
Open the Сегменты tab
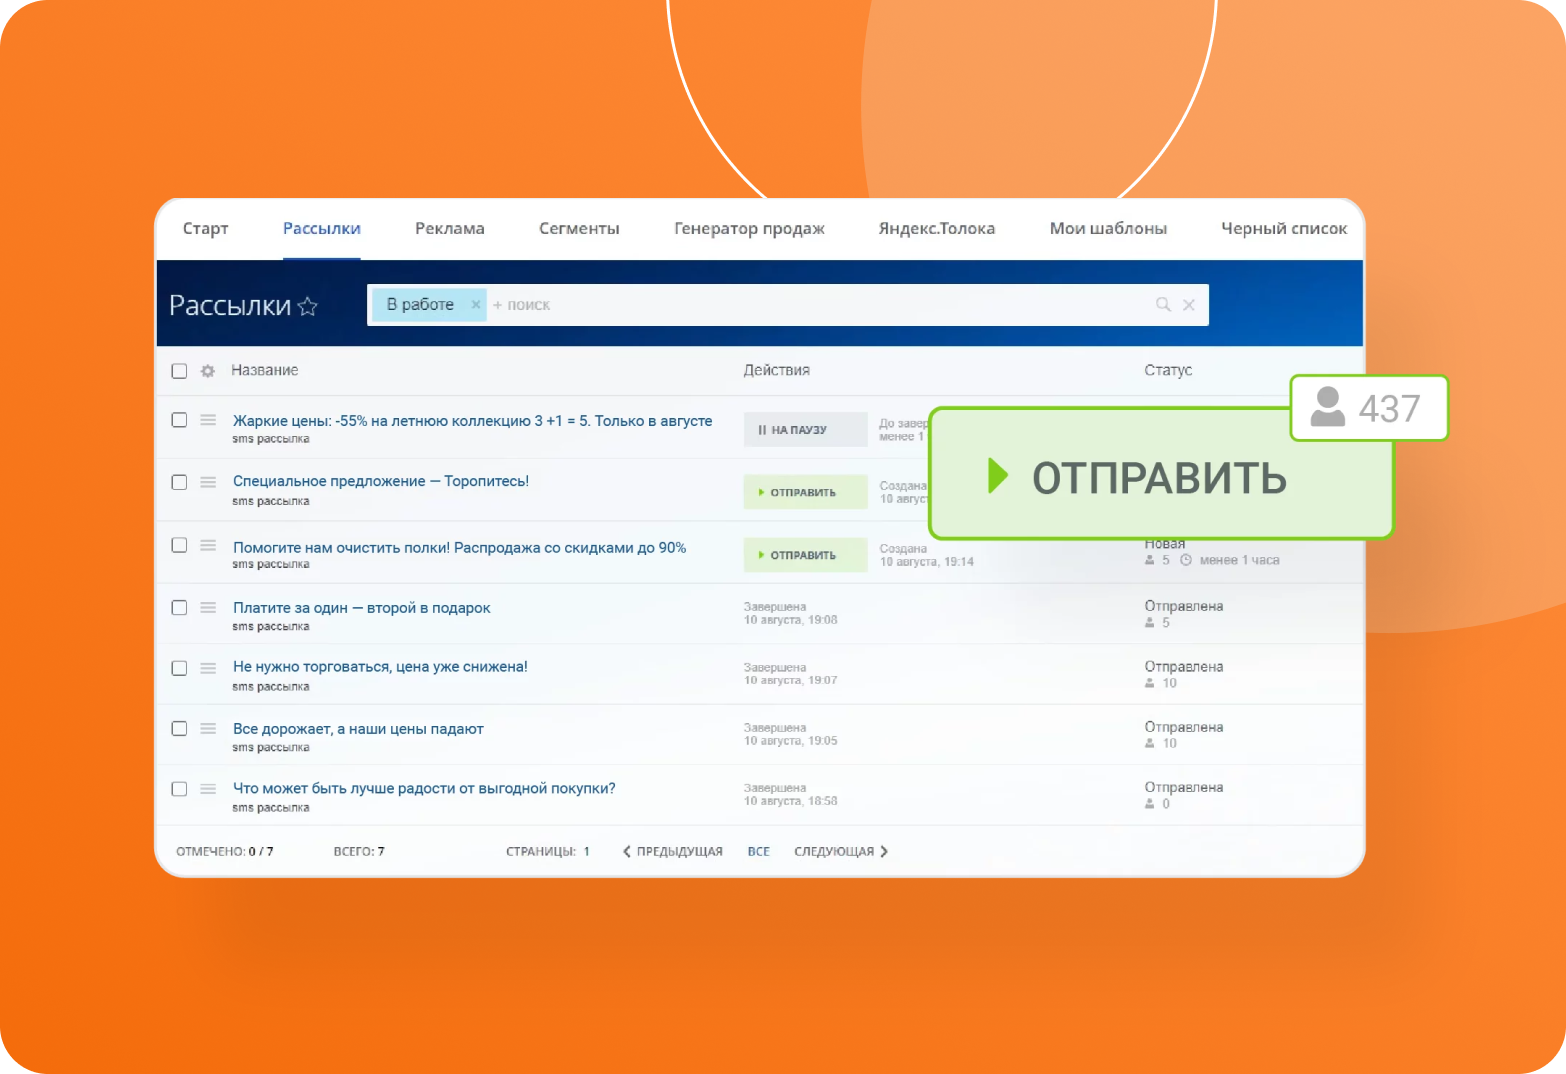pyautogui.click(x=579, y=229)
